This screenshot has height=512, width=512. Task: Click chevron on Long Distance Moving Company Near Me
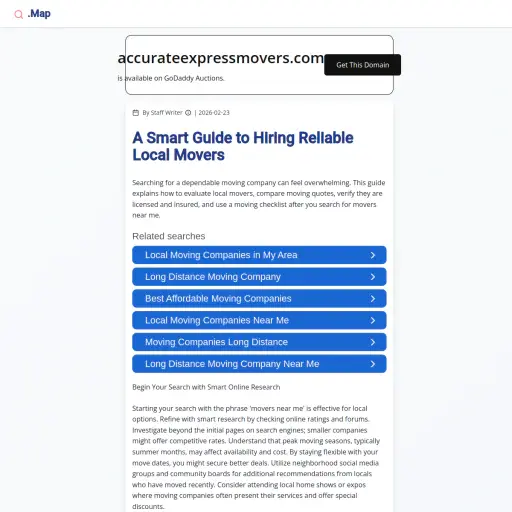click(x=373, y=364)
